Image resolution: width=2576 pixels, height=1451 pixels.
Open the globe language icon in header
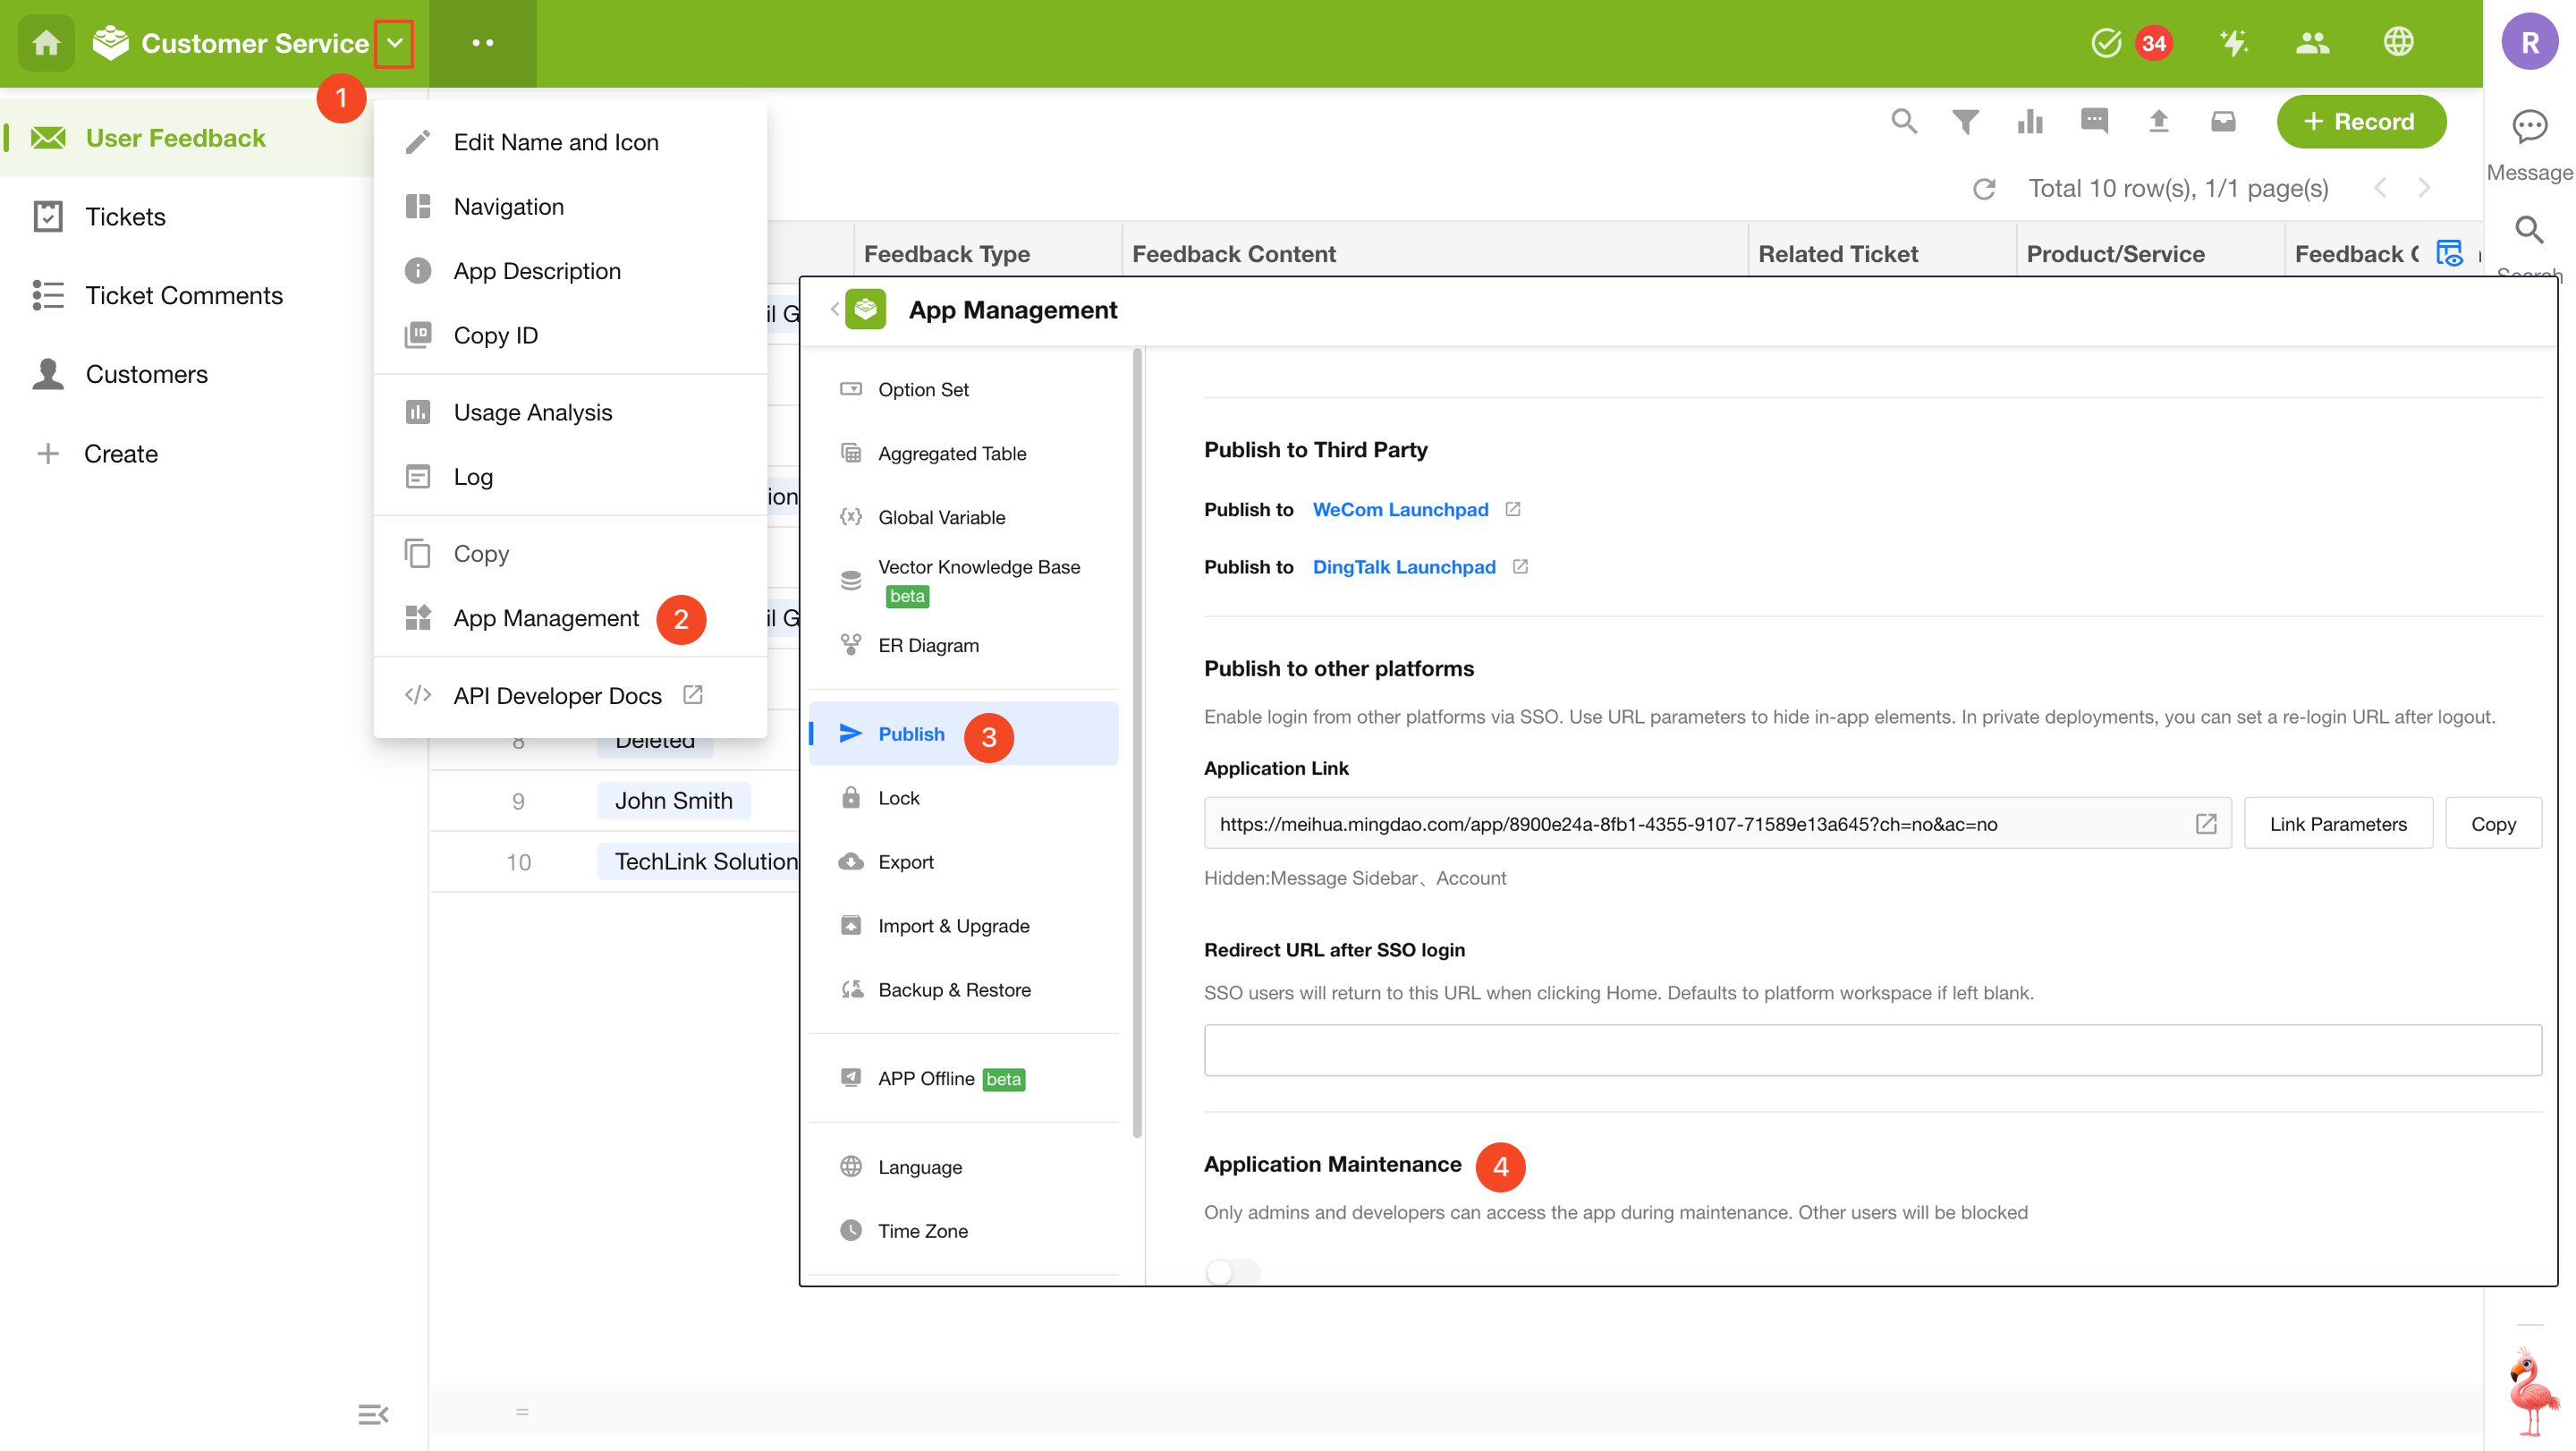click(2398, 43)
